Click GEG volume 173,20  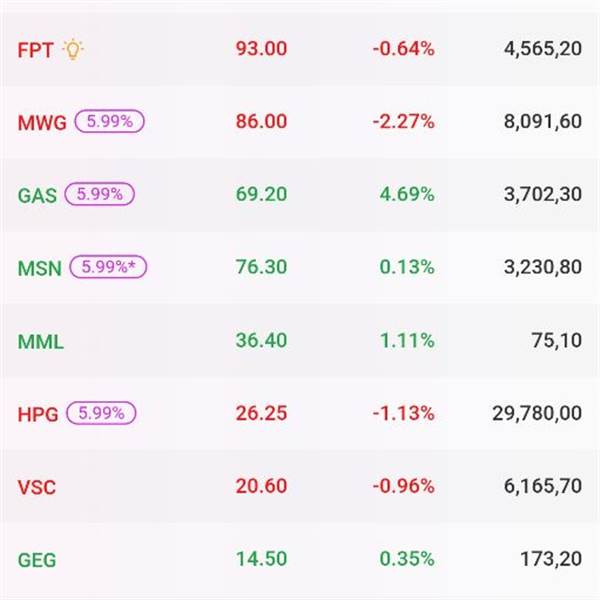pyautogui.click(x=551, y=560)
